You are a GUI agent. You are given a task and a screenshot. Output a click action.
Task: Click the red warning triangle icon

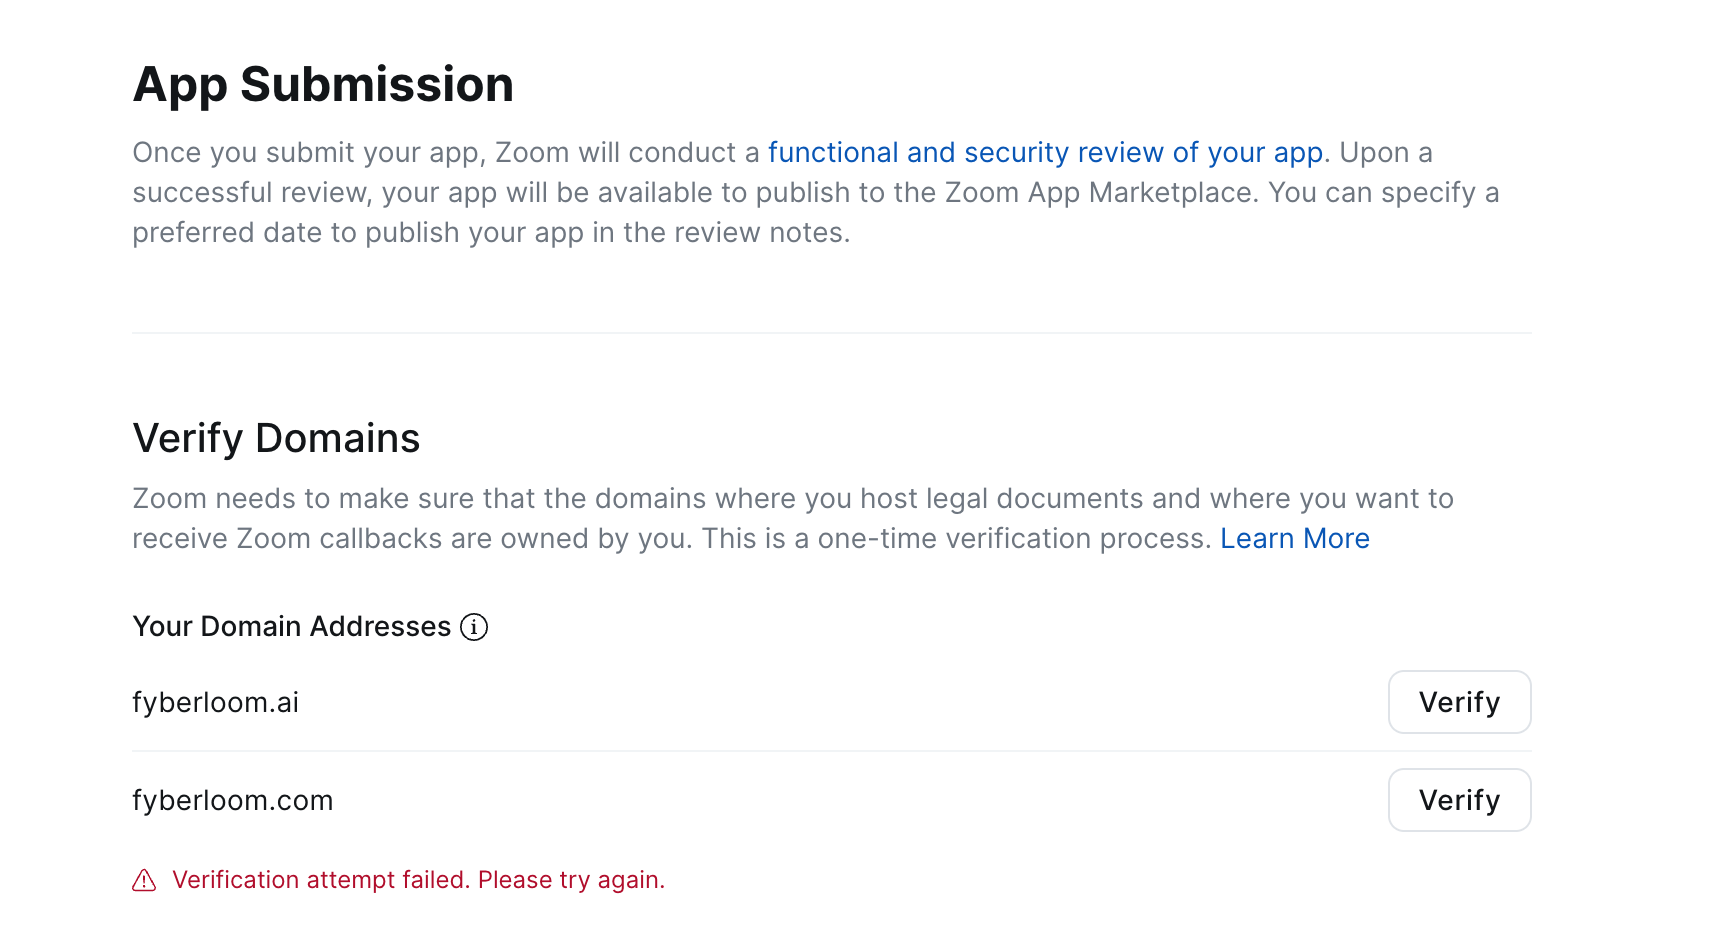pyautogui.click(x=144, y=880)
